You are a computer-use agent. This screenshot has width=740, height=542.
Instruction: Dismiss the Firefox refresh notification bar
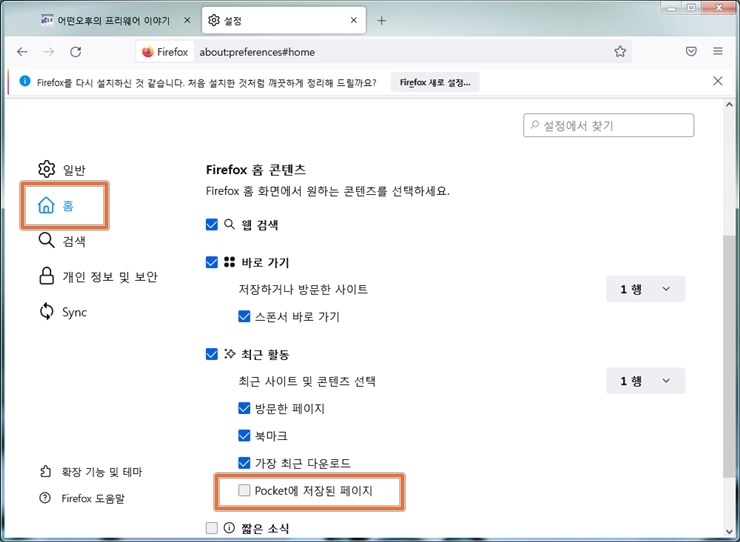718,81
